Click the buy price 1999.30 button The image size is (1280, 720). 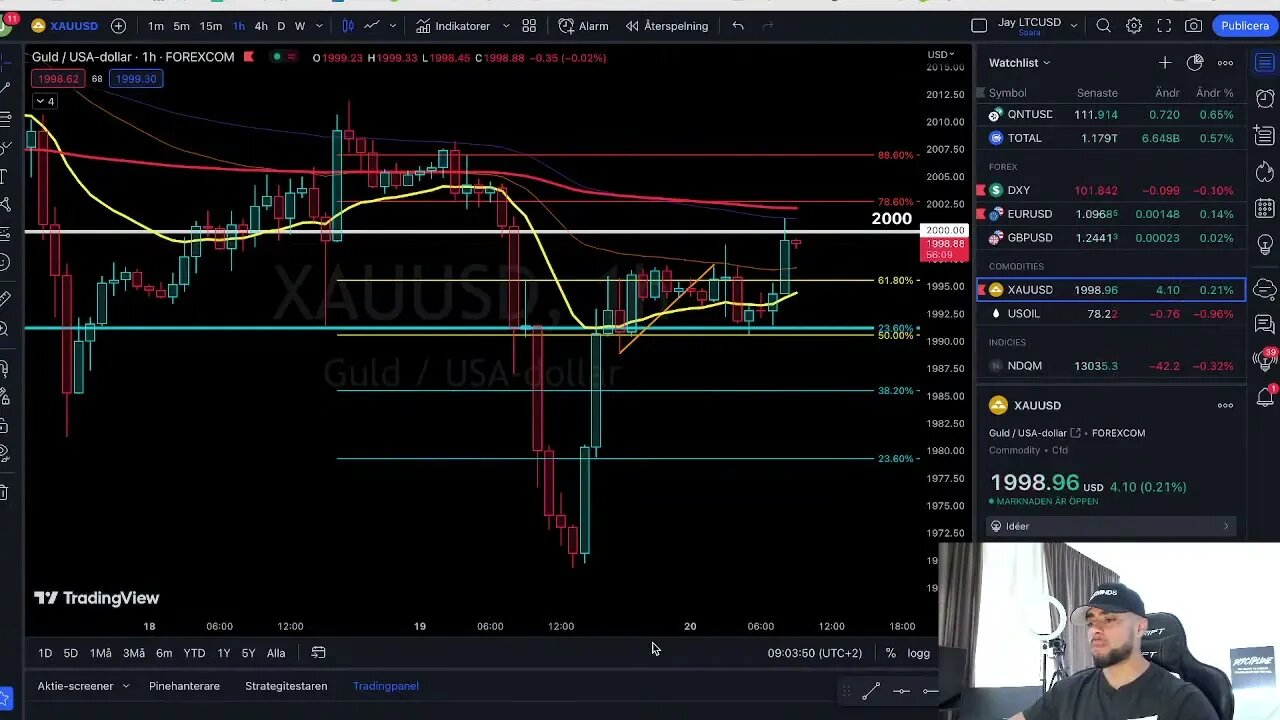pyautogui.click(x=135, y=78)
